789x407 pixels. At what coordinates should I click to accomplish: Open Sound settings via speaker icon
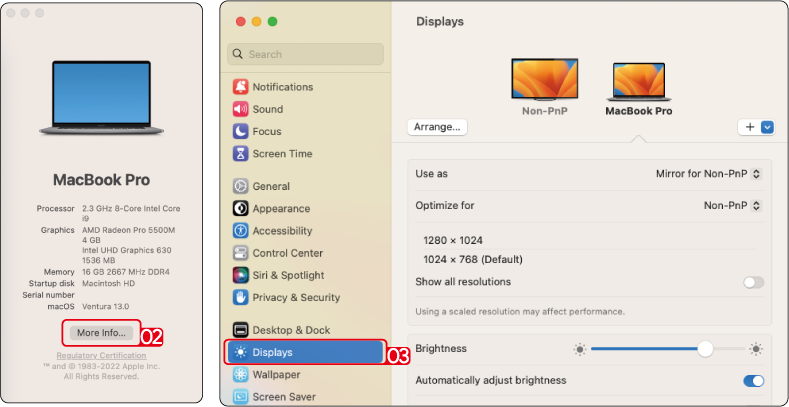(x=240, y=109)
